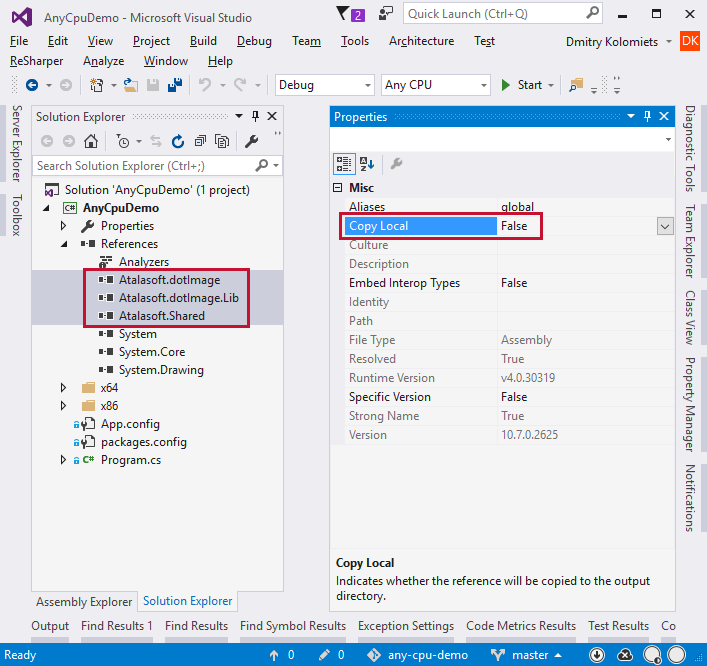
Task: Switch to the Assembly Explorer tab
Action: 84,602
